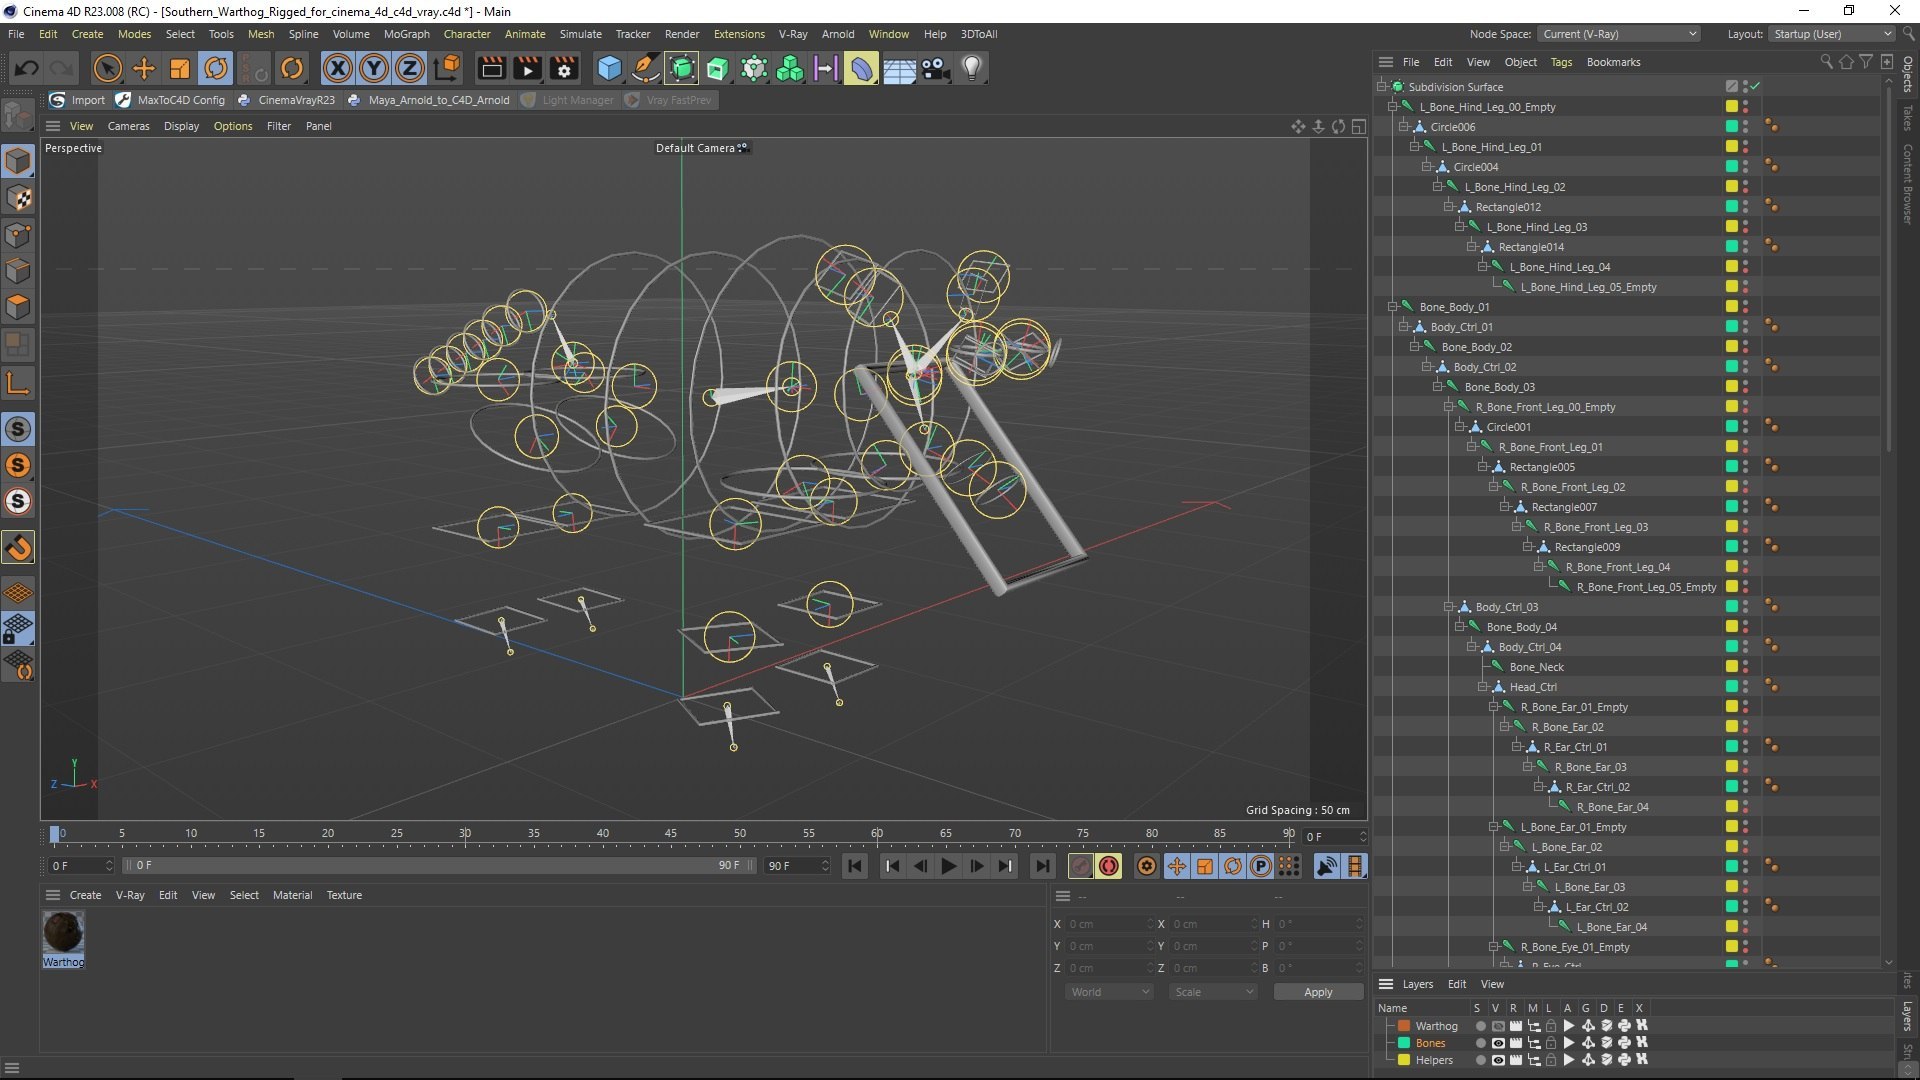Click the Snap magnet icon in left toolbar
The height and width of the screenshot is (1080, 1920).
click(x=18, y=547)
